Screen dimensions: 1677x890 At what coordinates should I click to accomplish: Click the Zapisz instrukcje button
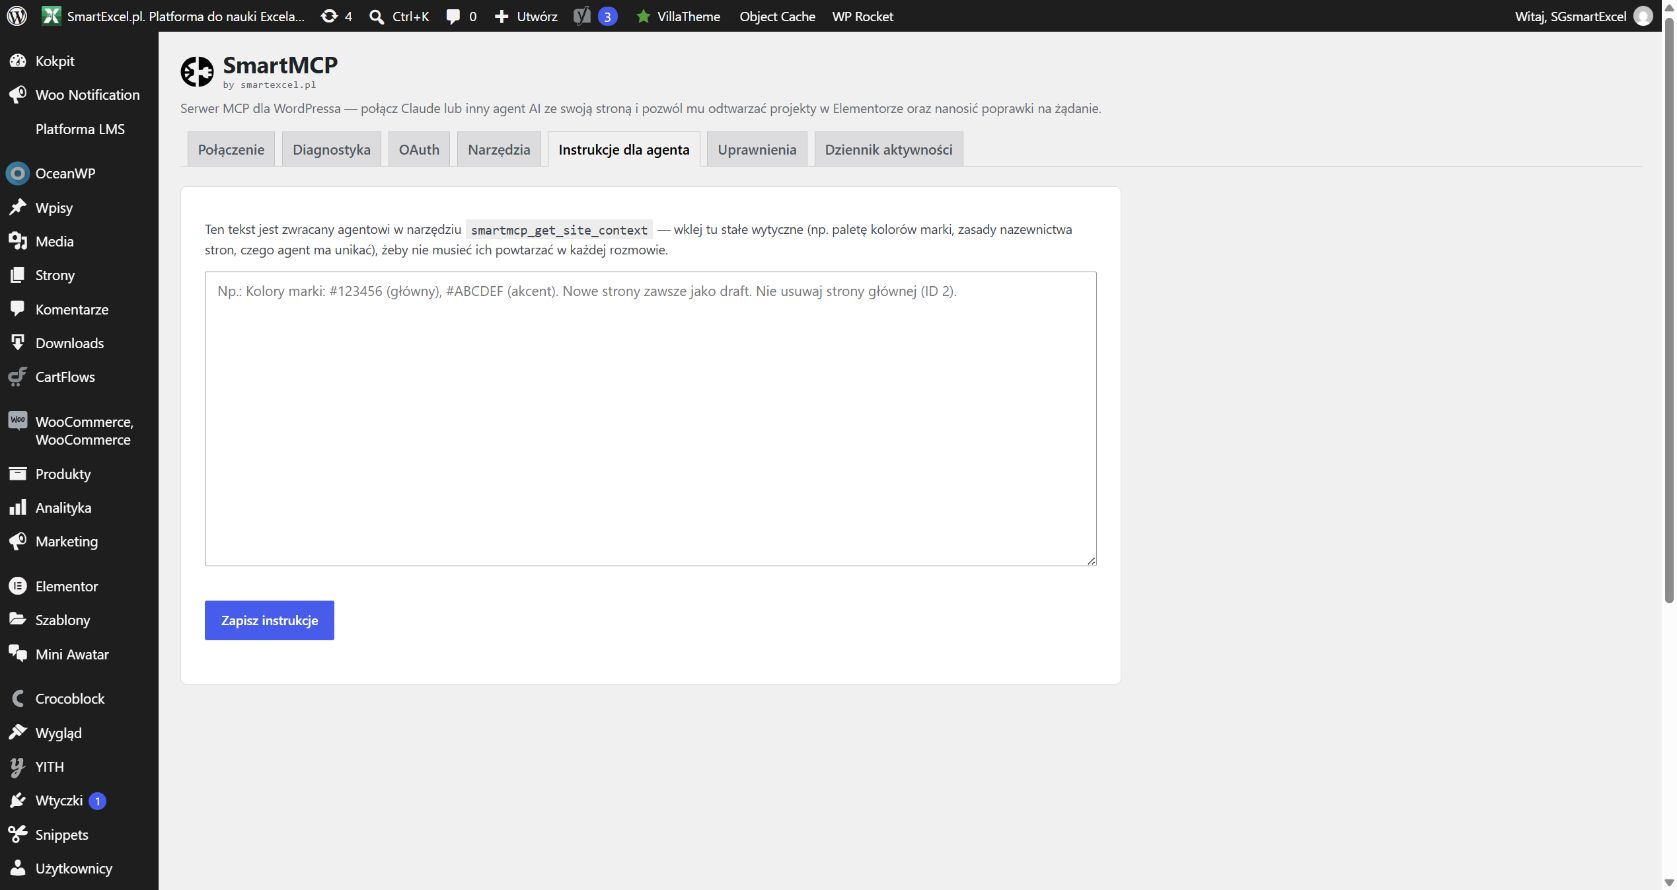click(269, 620)
